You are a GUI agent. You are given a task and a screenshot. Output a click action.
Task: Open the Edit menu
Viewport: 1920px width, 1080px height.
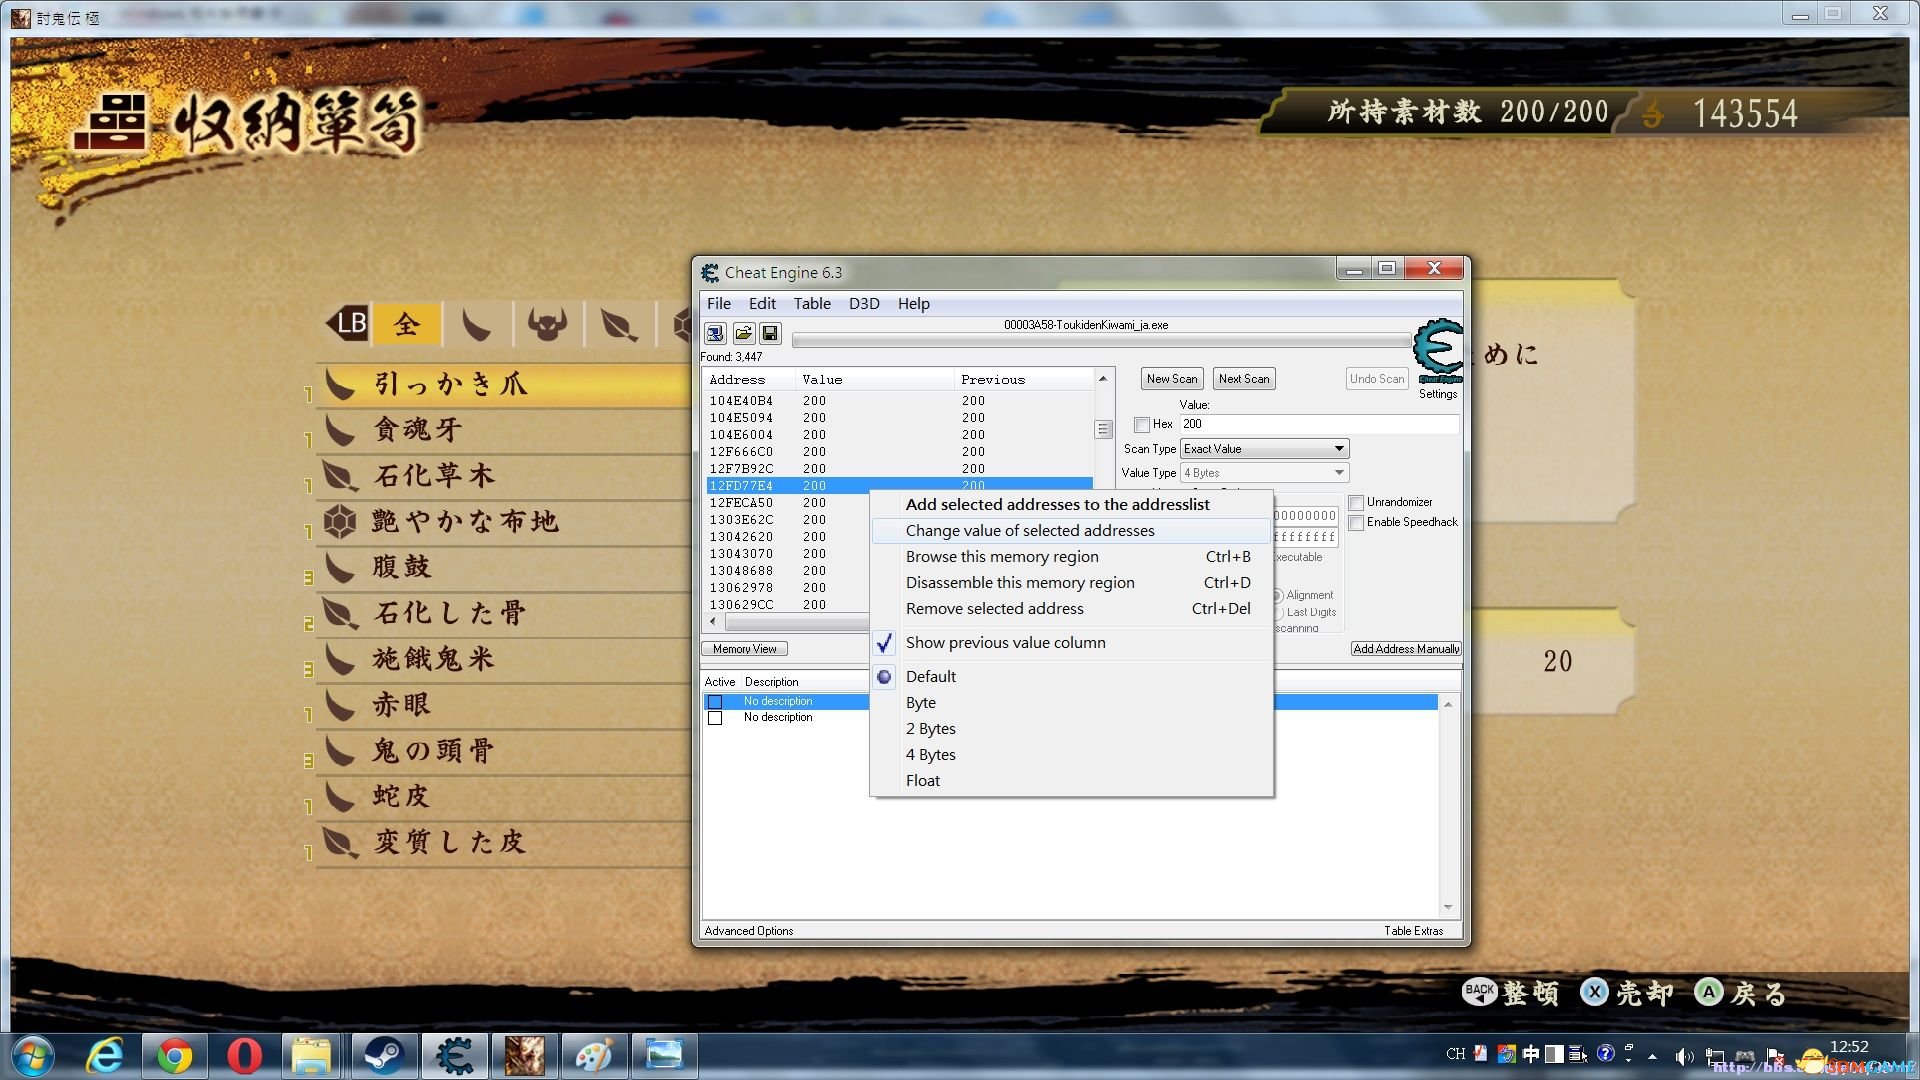pos(762,304)
